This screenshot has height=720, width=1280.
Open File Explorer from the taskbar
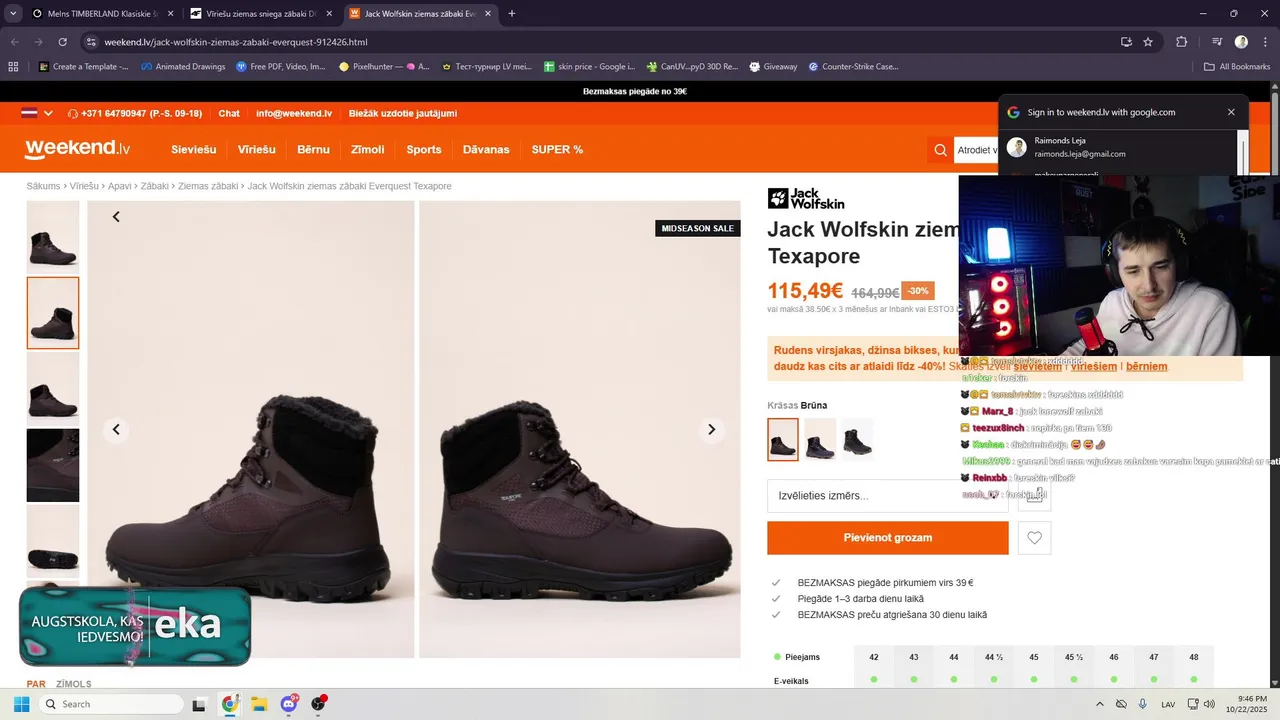coord(259,704)
